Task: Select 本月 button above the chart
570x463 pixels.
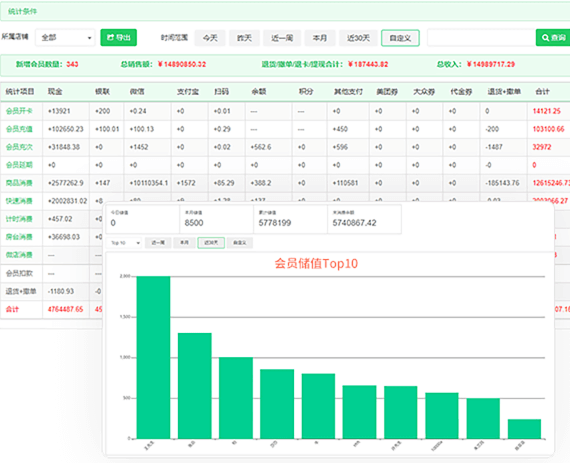Action: point(184,242)
